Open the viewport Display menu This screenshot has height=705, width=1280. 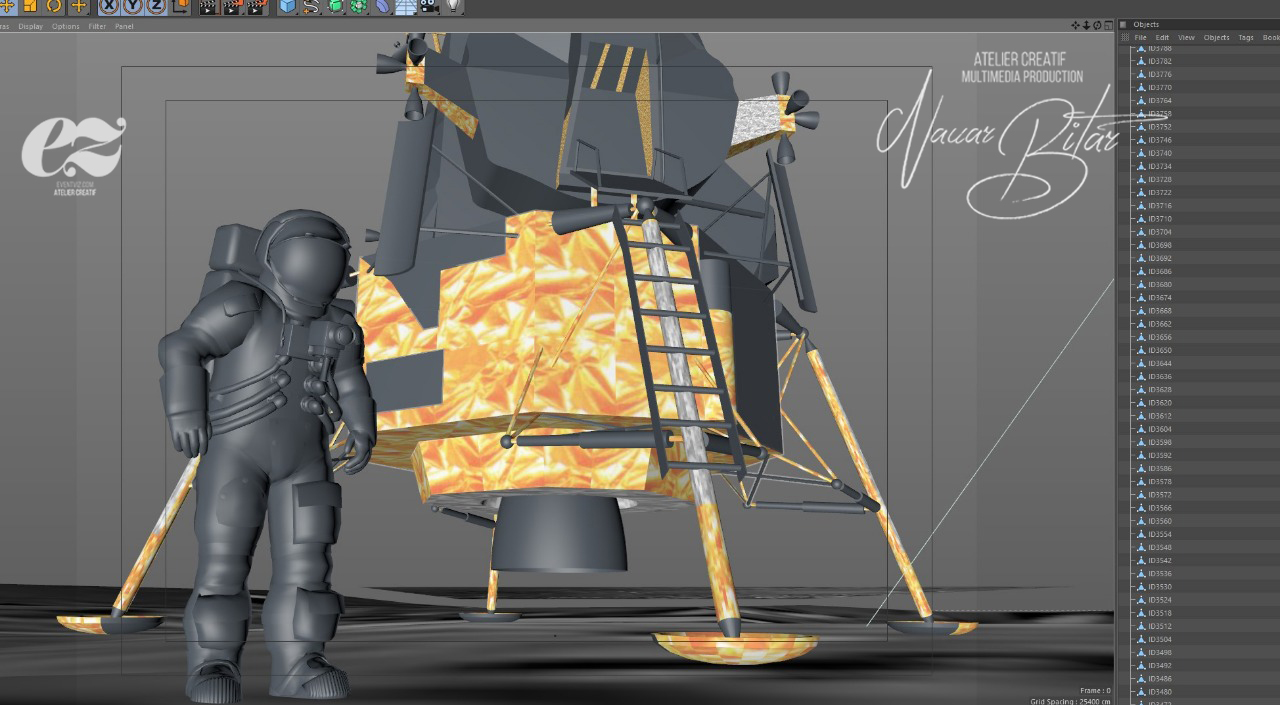point(30,26)
